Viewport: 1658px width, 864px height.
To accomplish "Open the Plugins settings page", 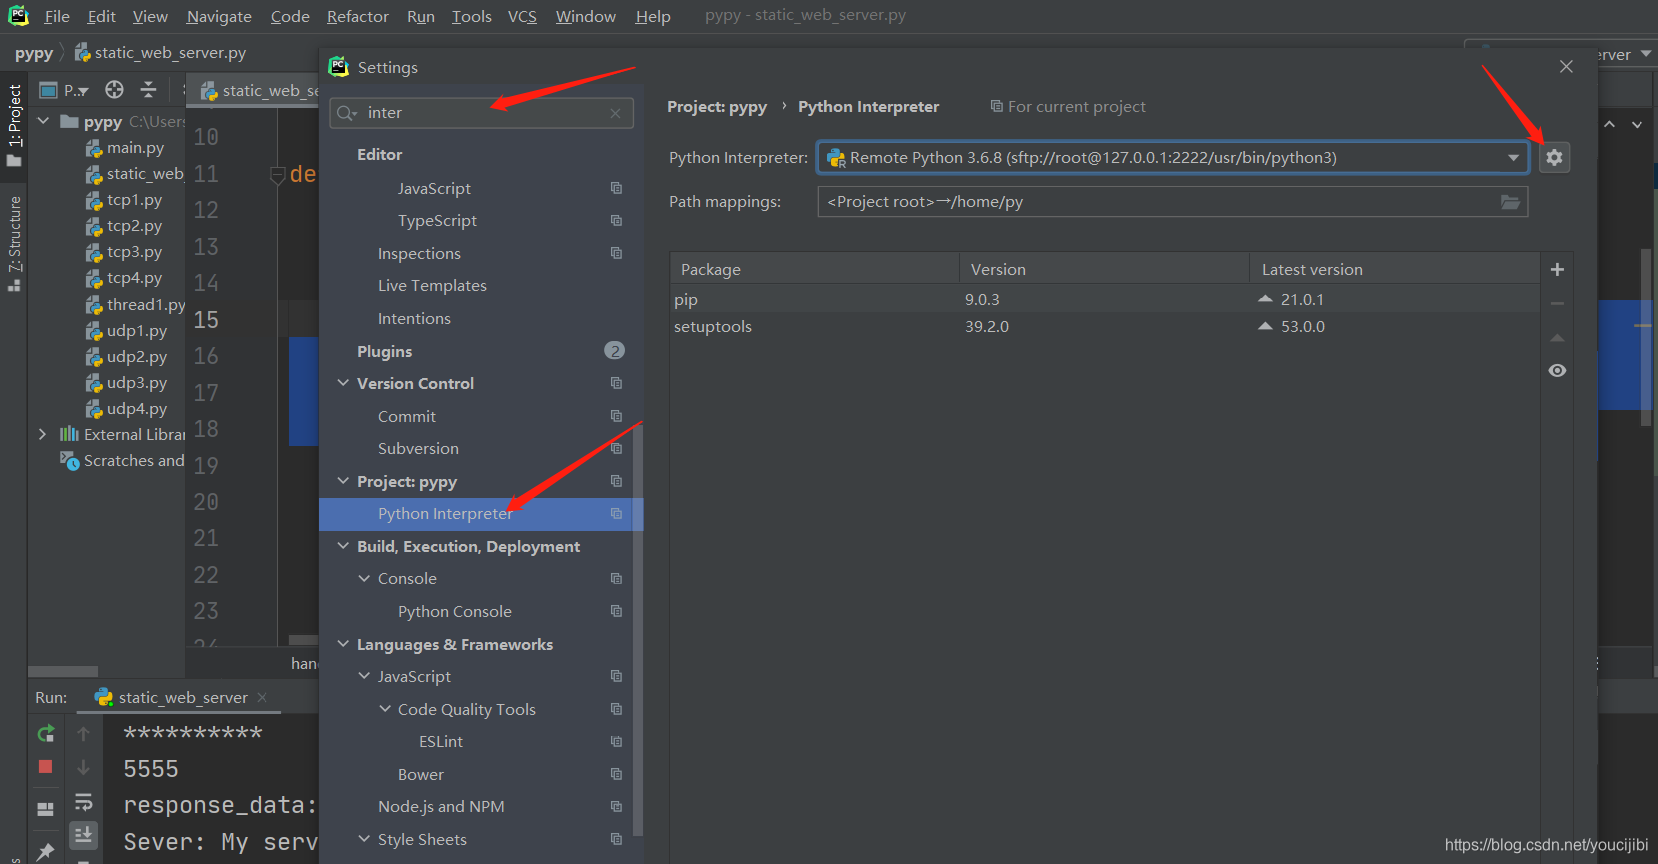I will [x=385, y=351].
